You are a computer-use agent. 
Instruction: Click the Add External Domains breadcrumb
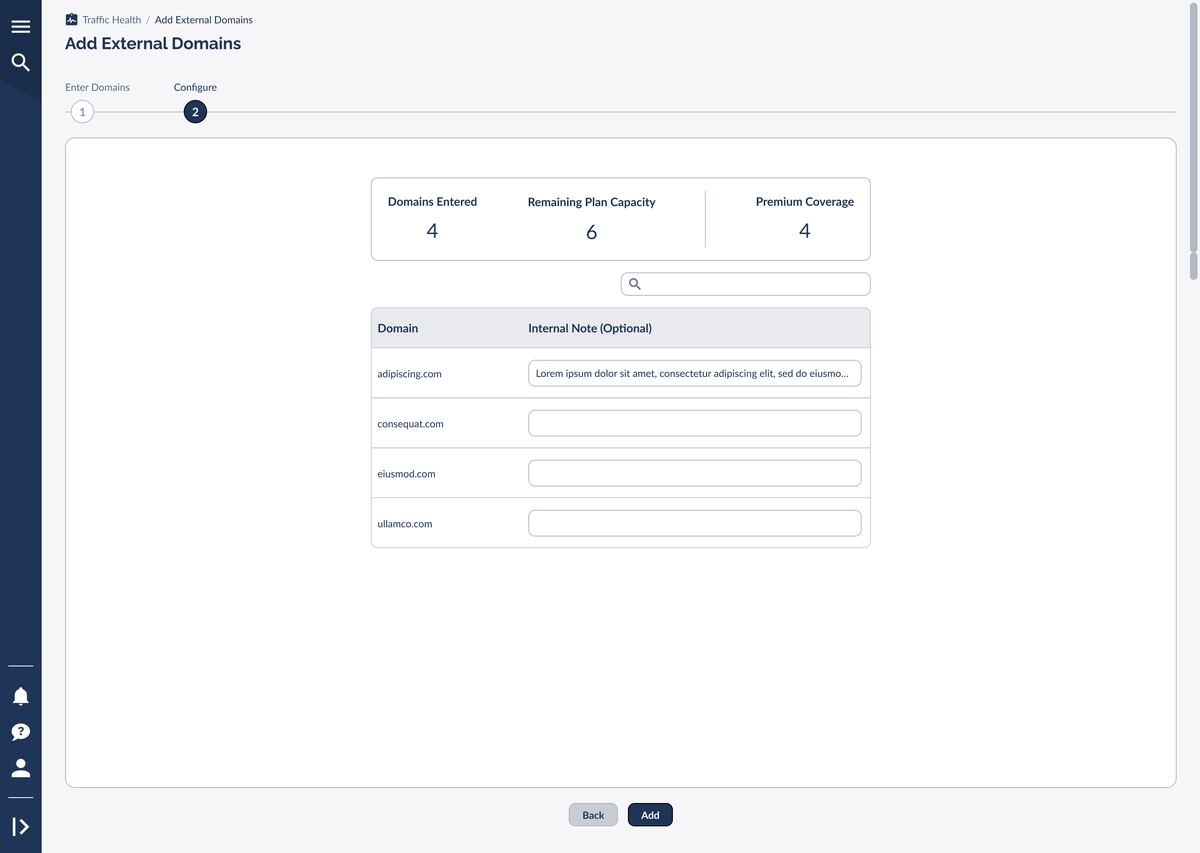pyautogui.click(x=204, y=20)
